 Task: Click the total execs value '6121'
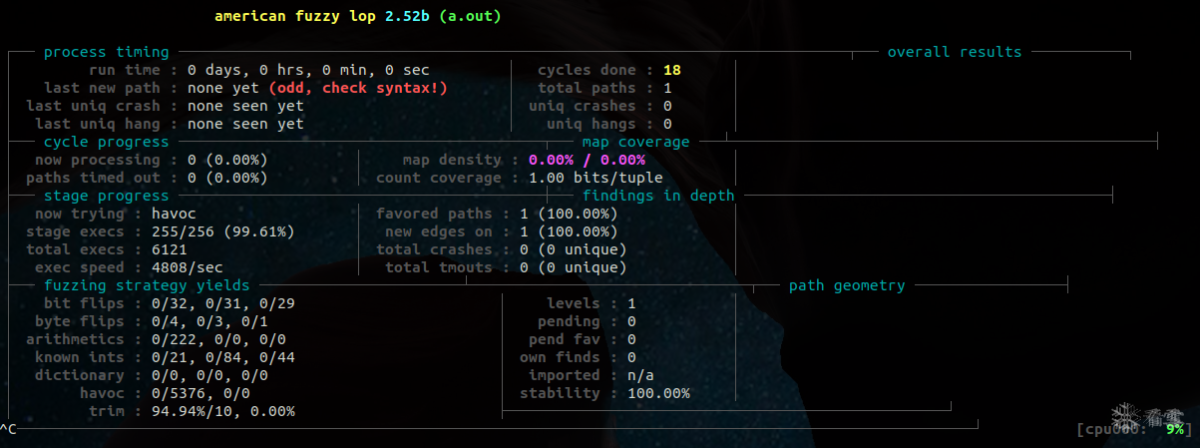coord(169,250)
